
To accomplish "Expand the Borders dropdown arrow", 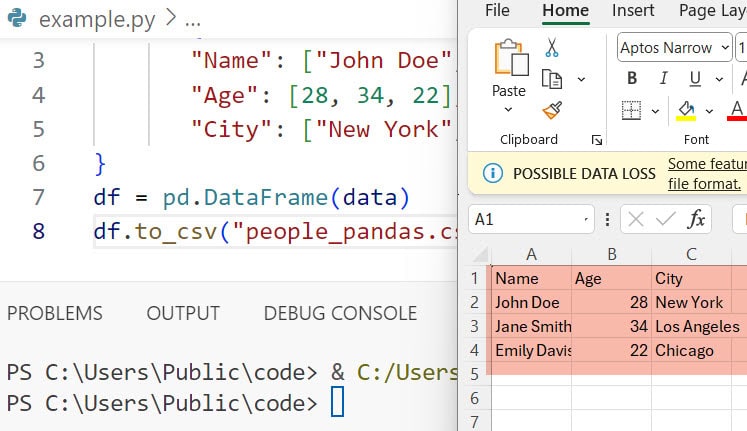I will pos(655,111).
